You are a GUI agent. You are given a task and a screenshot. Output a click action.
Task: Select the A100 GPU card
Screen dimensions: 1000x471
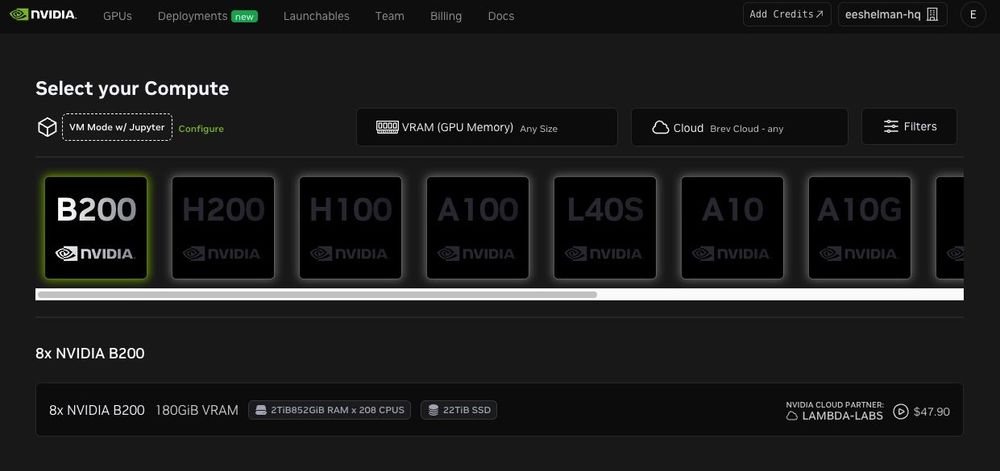coord(478,228)
